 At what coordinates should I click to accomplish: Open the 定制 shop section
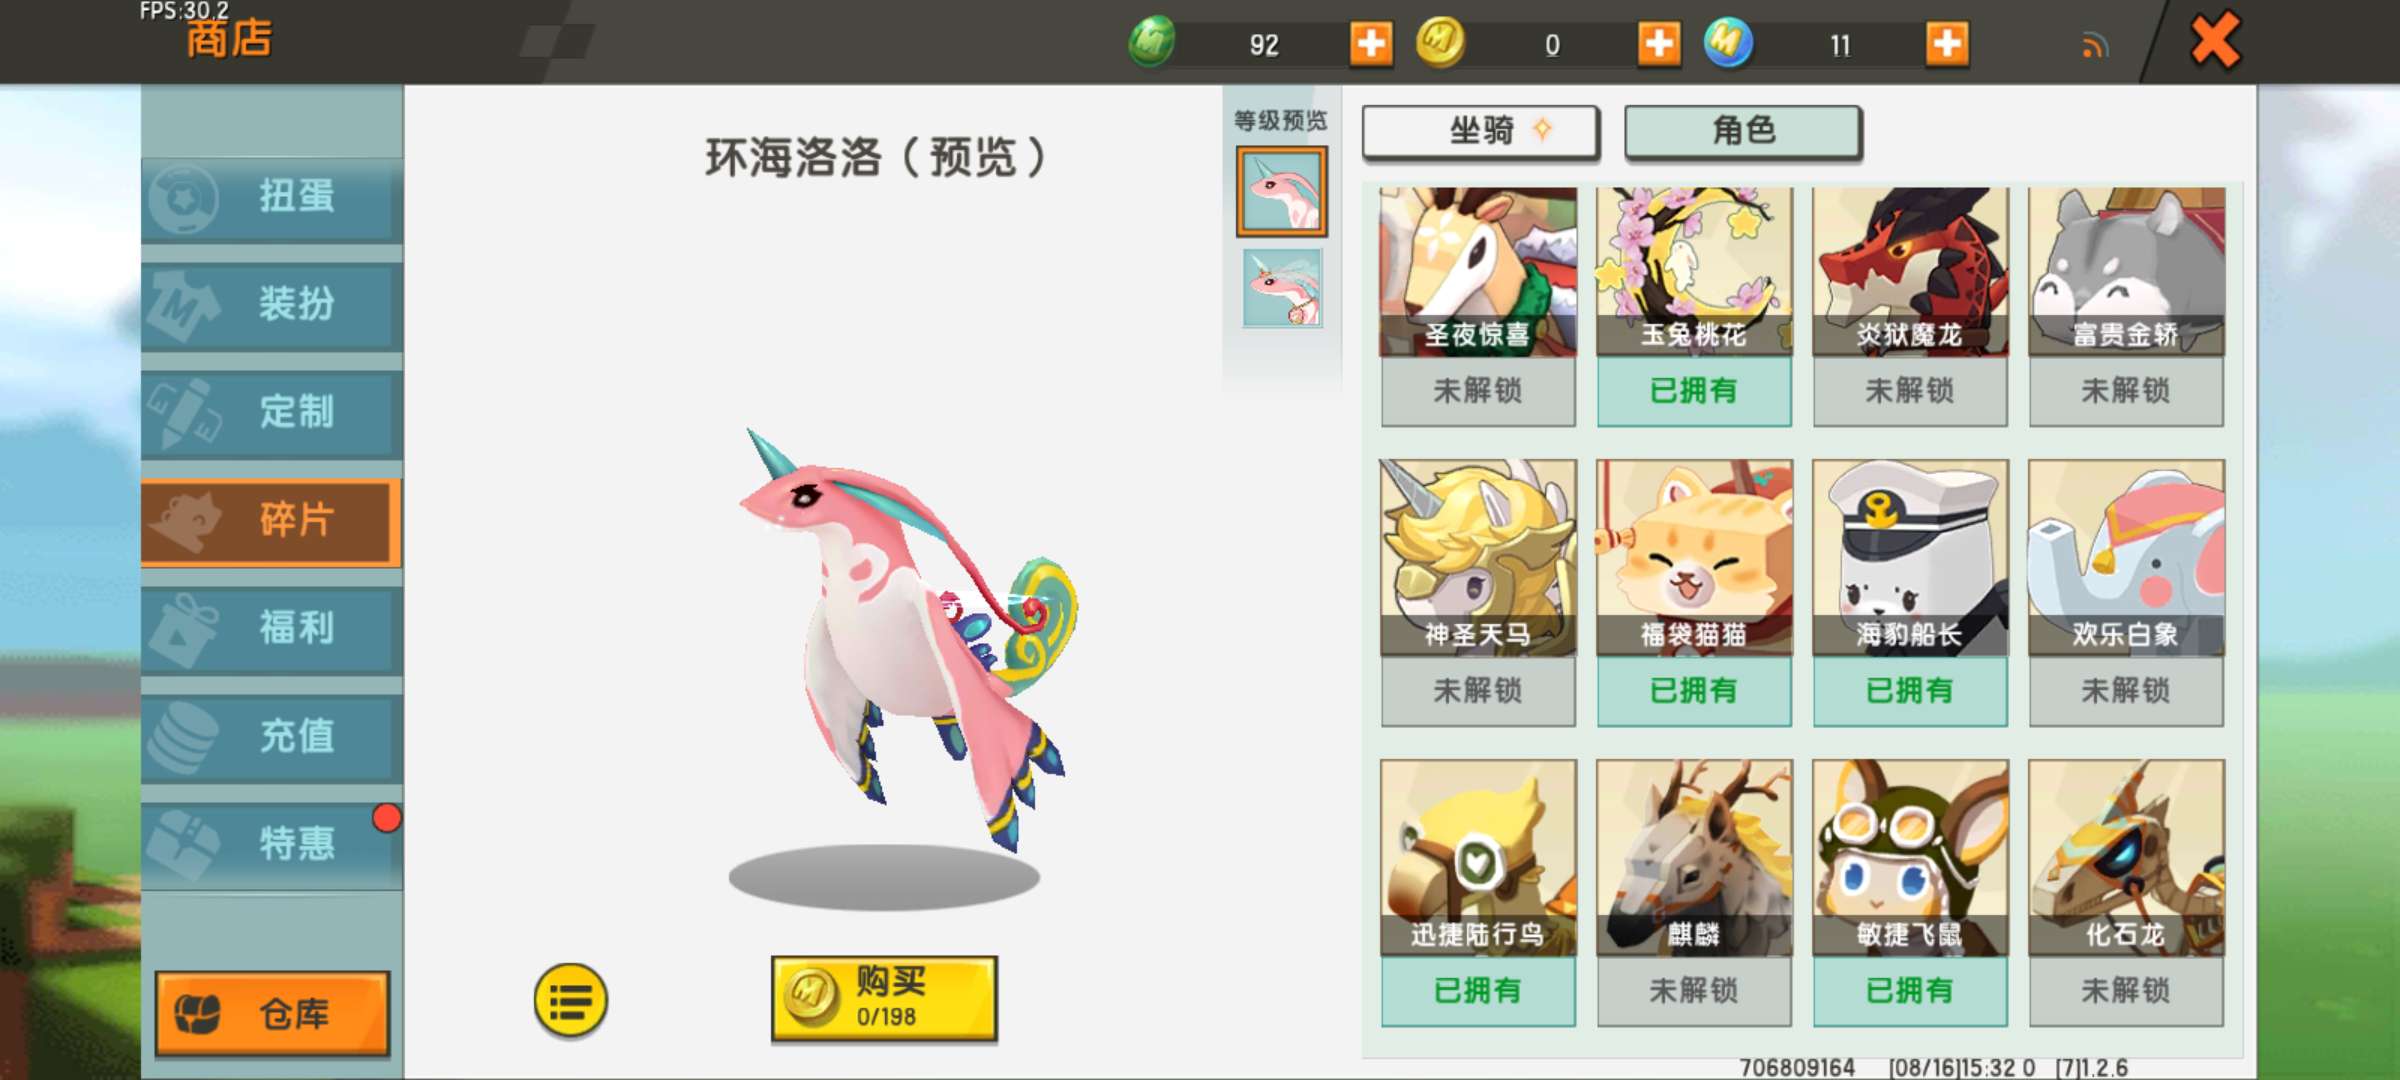(272, 413)
